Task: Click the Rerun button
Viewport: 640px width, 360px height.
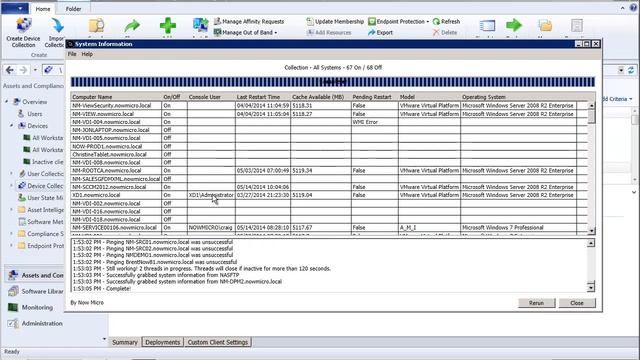Action: (536, 303)
